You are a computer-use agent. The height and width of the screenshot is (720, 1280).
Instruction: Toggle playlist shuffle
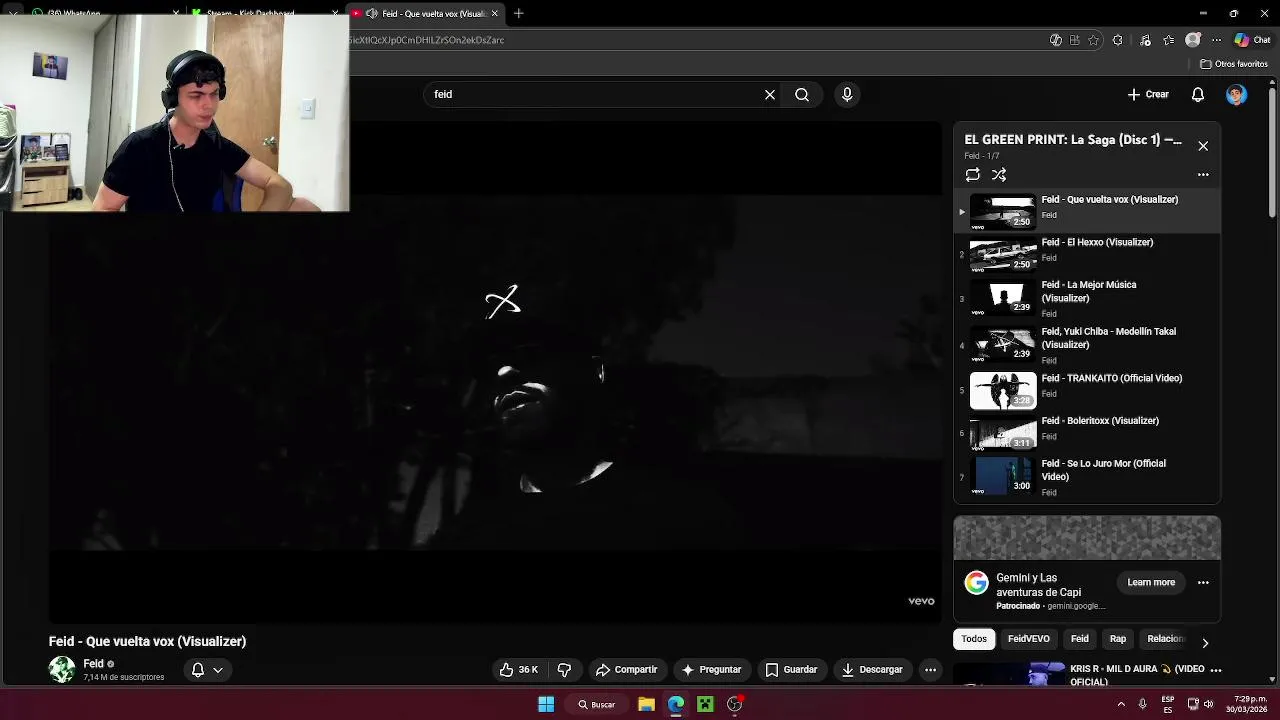point(999,175)
